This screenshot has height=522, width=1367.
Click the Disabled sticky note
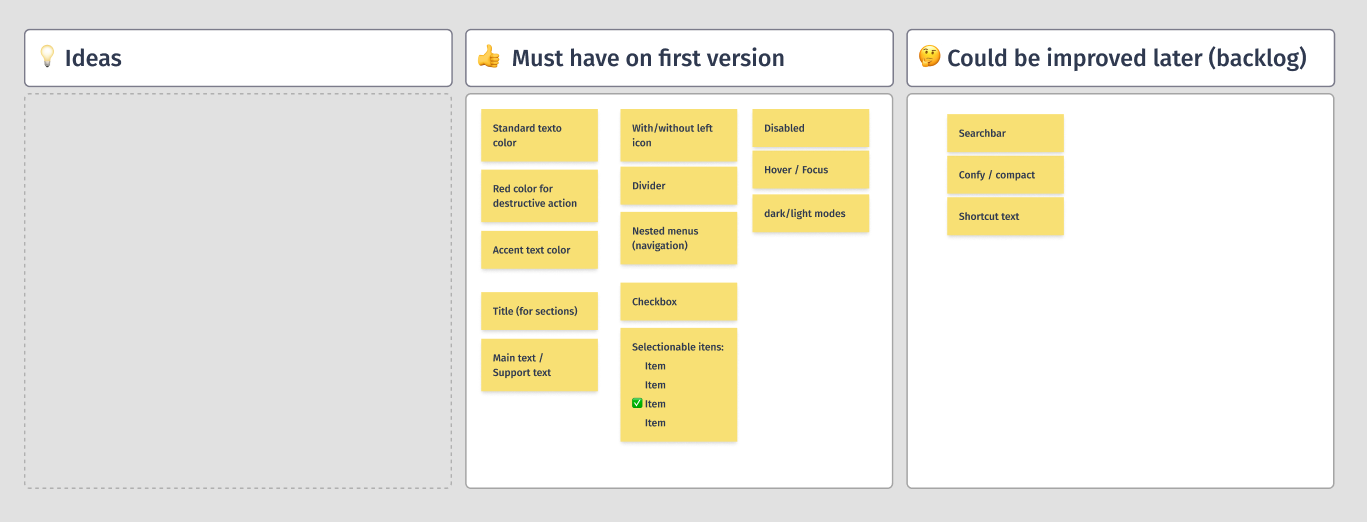tap(810, 128)
